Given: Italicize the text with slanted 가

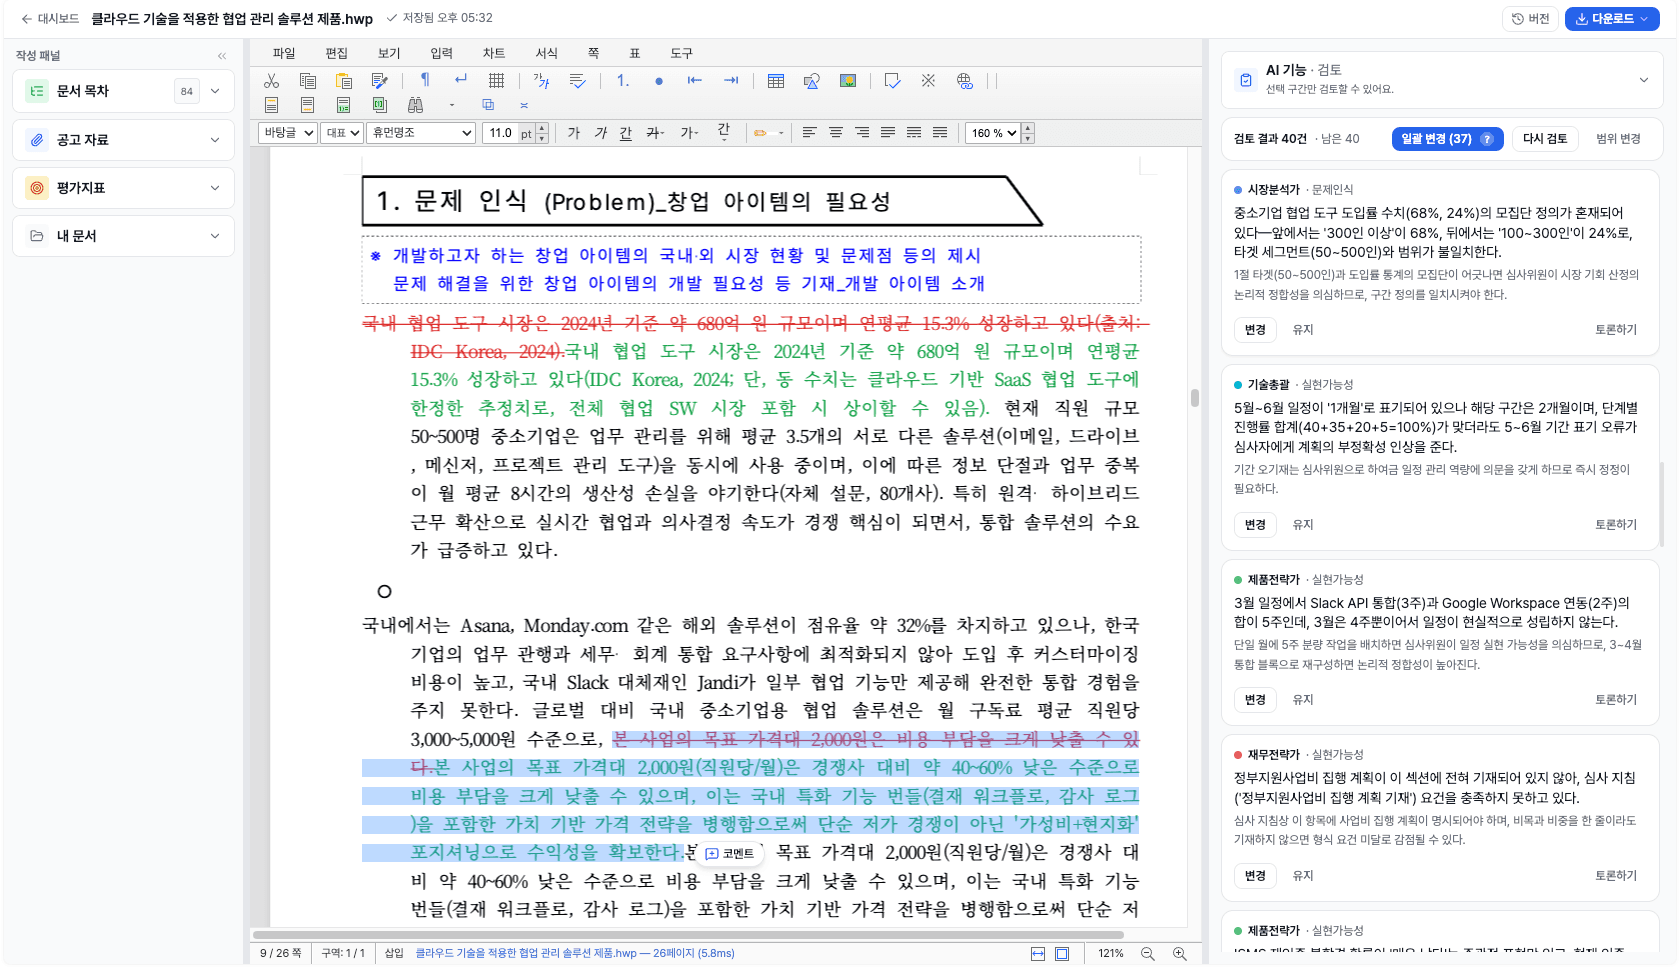Looking at the screenshot, I should (x=600, y=133).
